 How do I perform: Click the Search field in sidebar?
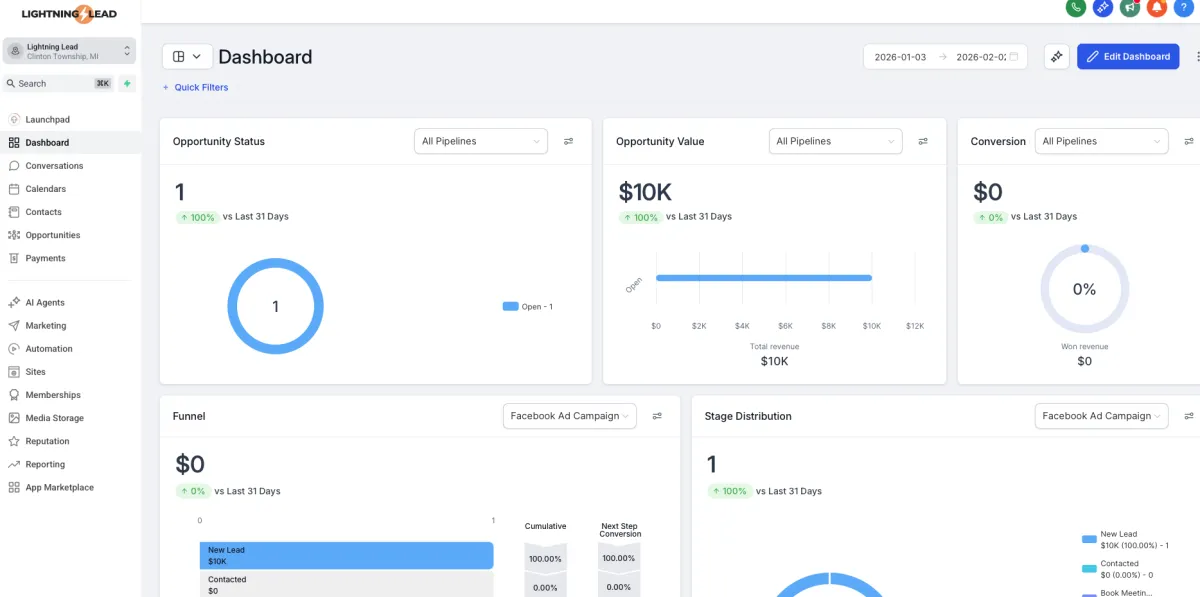pyautogui.click(x=60, y=84)
